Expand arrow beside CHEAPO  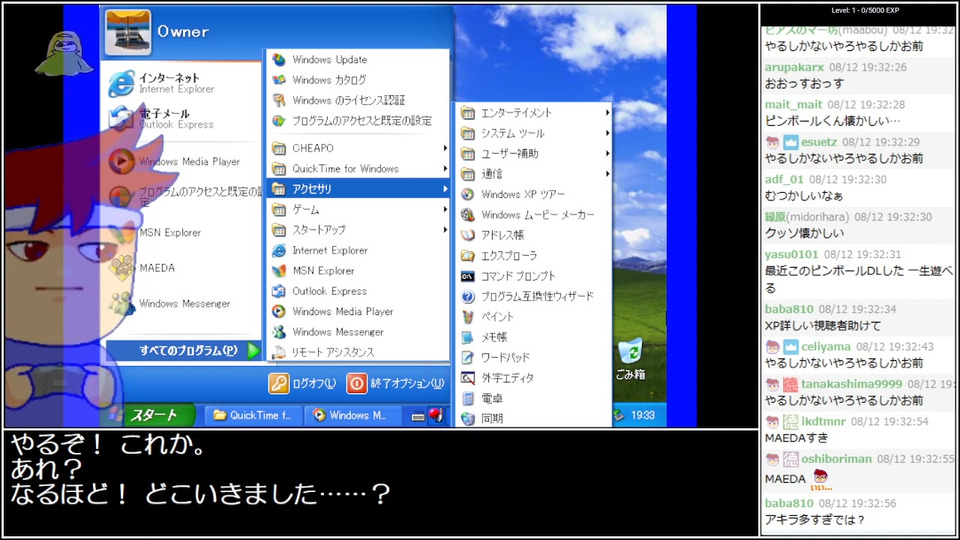coord(445,148)
